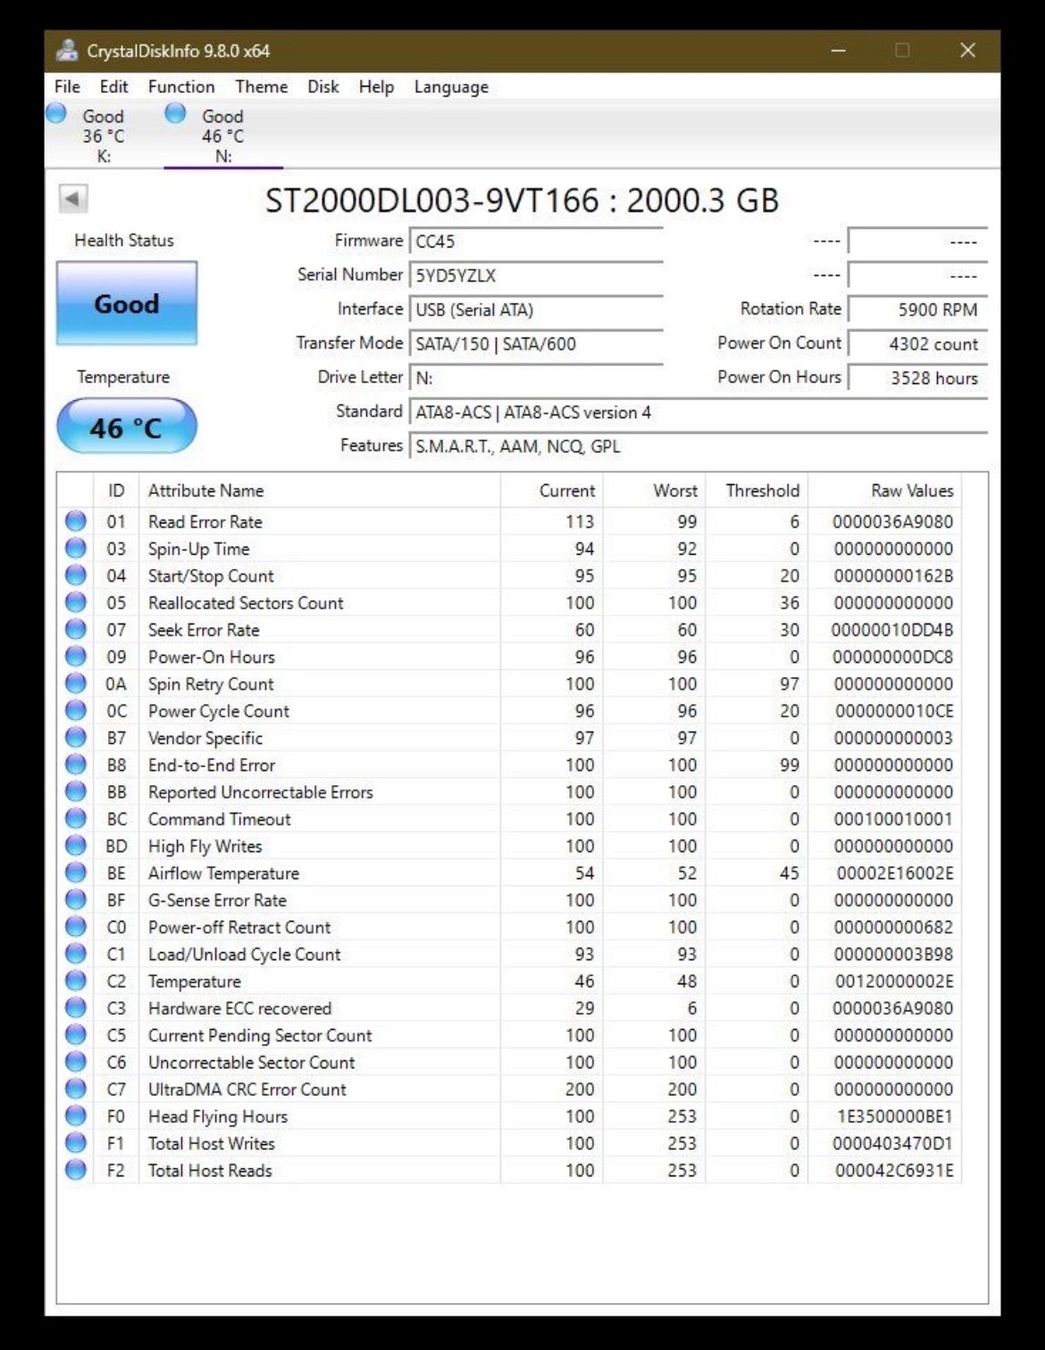Click status orb for Reallocated Sectors Count

[76, 602]
